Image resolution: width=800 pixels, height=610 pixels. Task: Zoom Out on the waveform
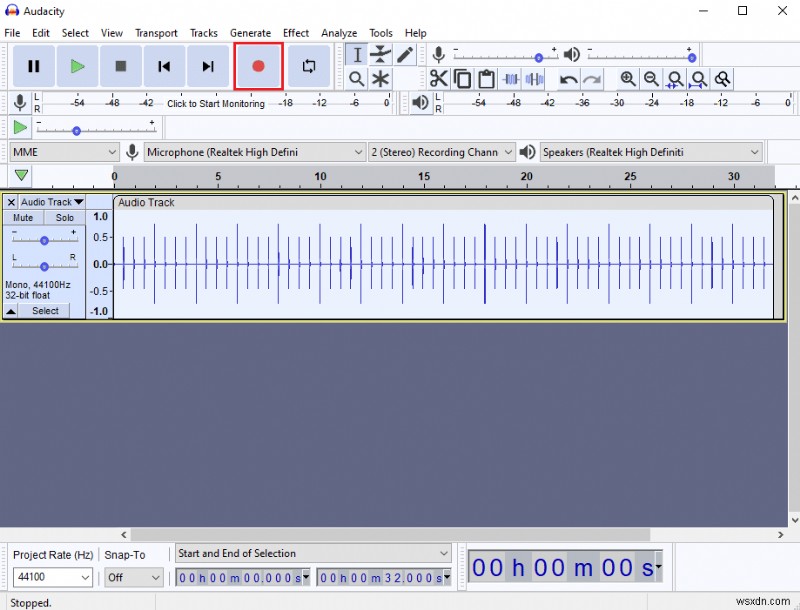(x=652, y=79)
